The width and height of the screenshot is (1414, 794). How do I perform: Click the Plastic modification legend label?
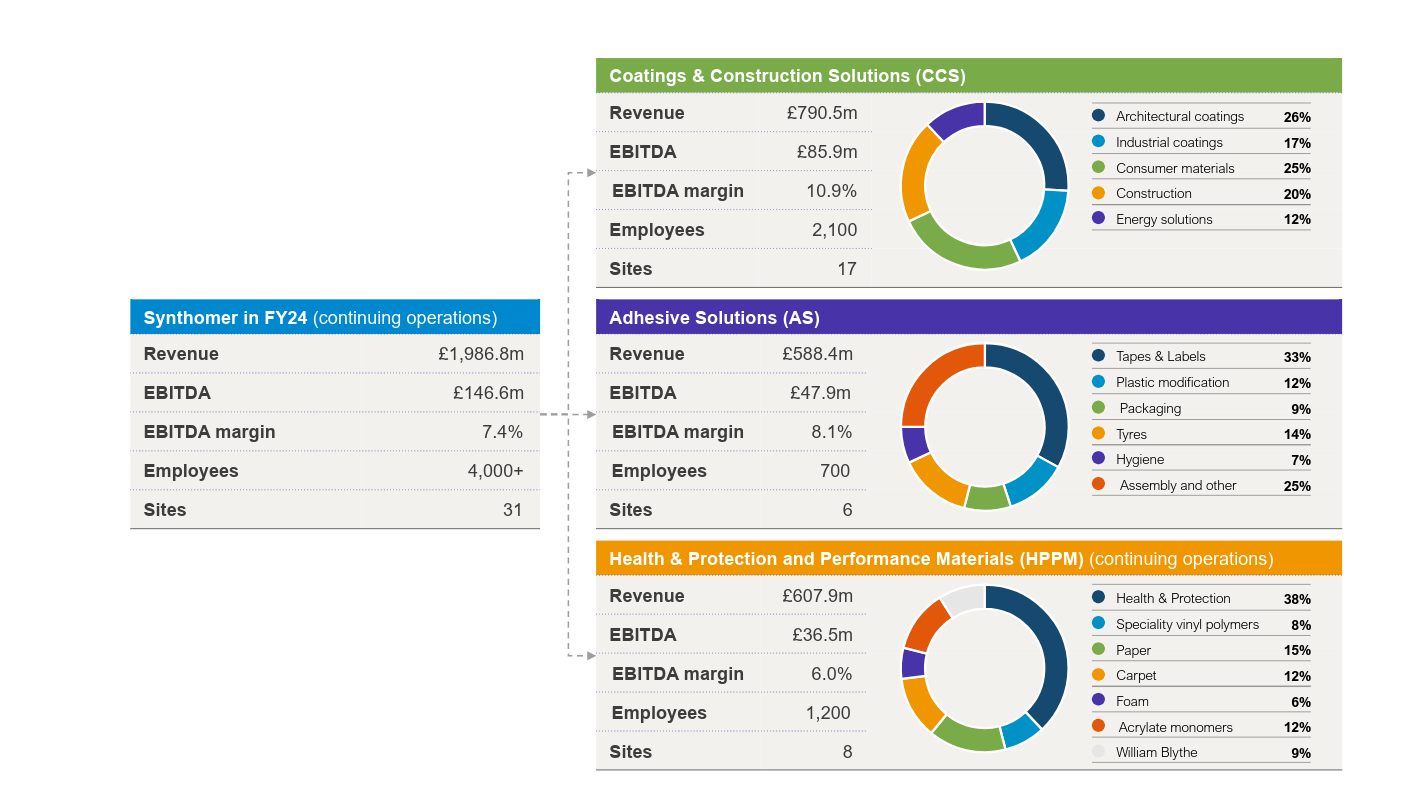point(1172,382)
